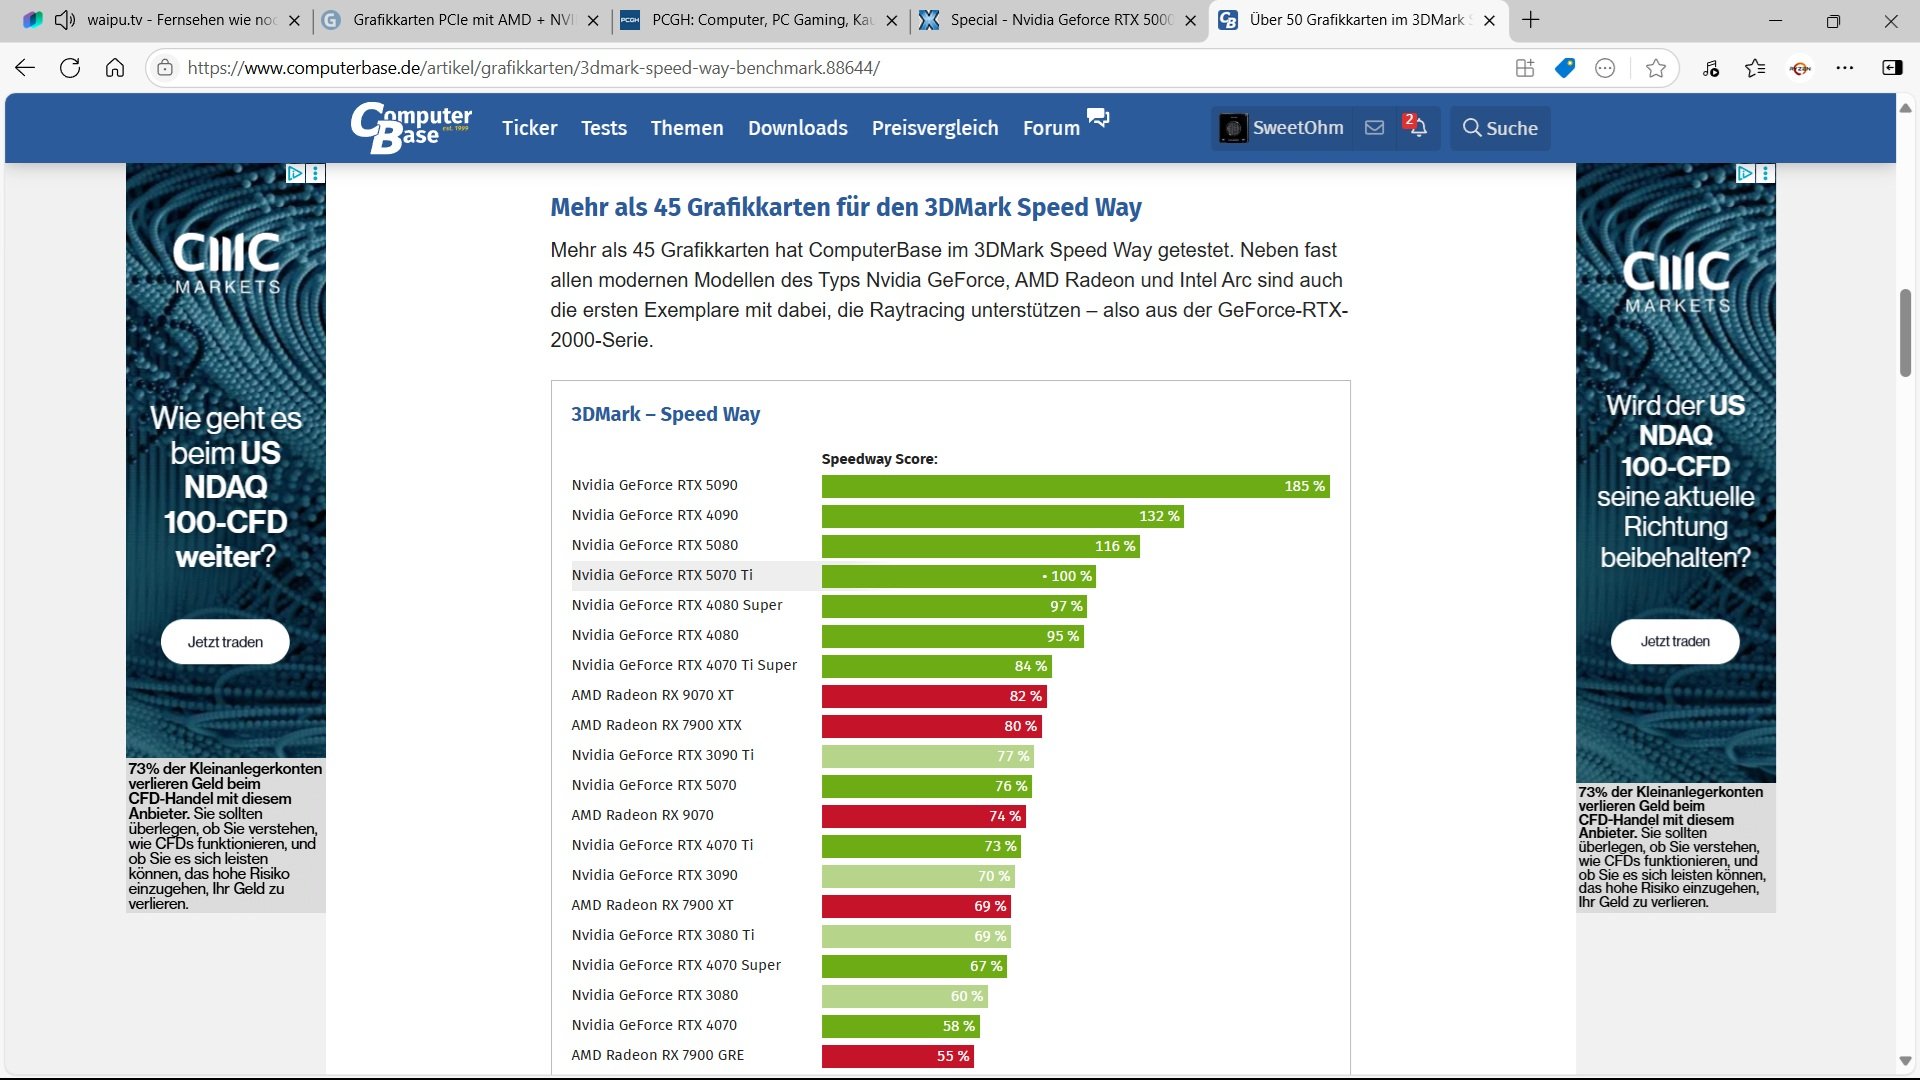Open the ad options menu on left banner
This screenshot has width=1920, height=1080.
(x=316, y=173)
